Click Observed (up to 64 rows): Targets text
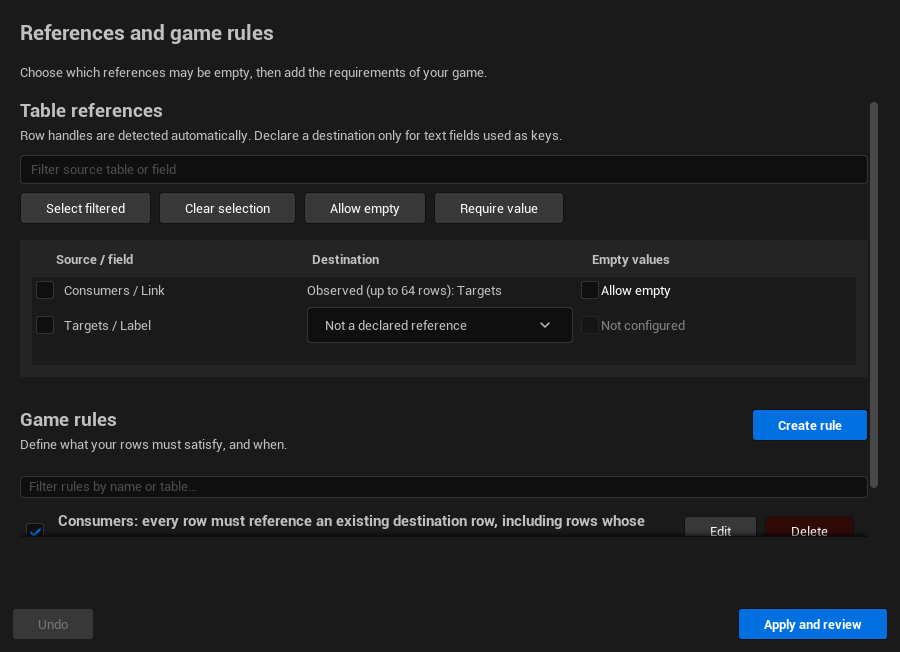Image resolution: width=900 pixels, height=652 pixels. pos(404,290)
